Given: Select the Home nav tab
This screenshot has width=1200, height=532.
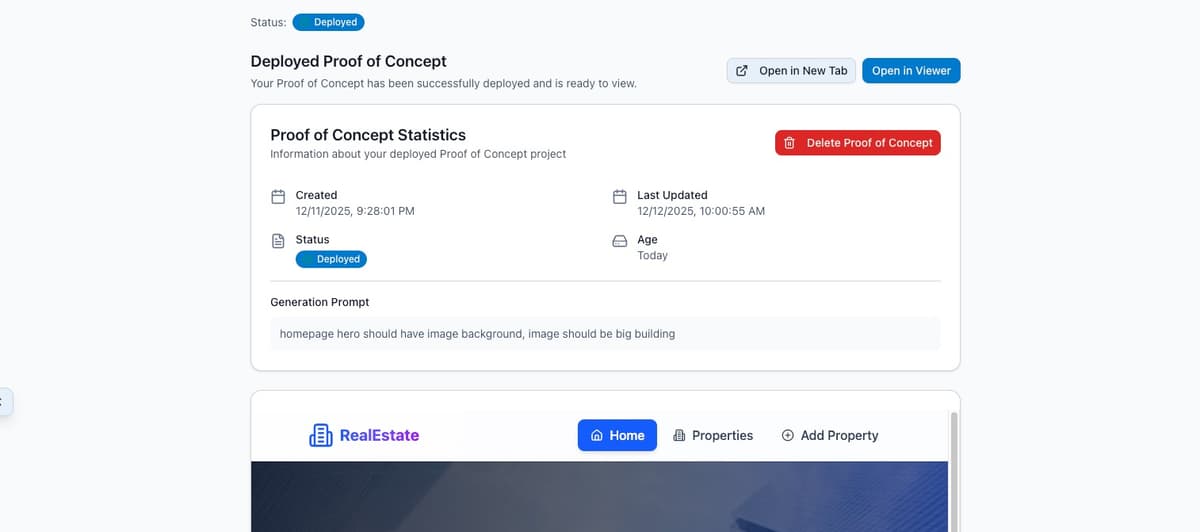Looking at the screenshot, I should (x=617, y=436).
